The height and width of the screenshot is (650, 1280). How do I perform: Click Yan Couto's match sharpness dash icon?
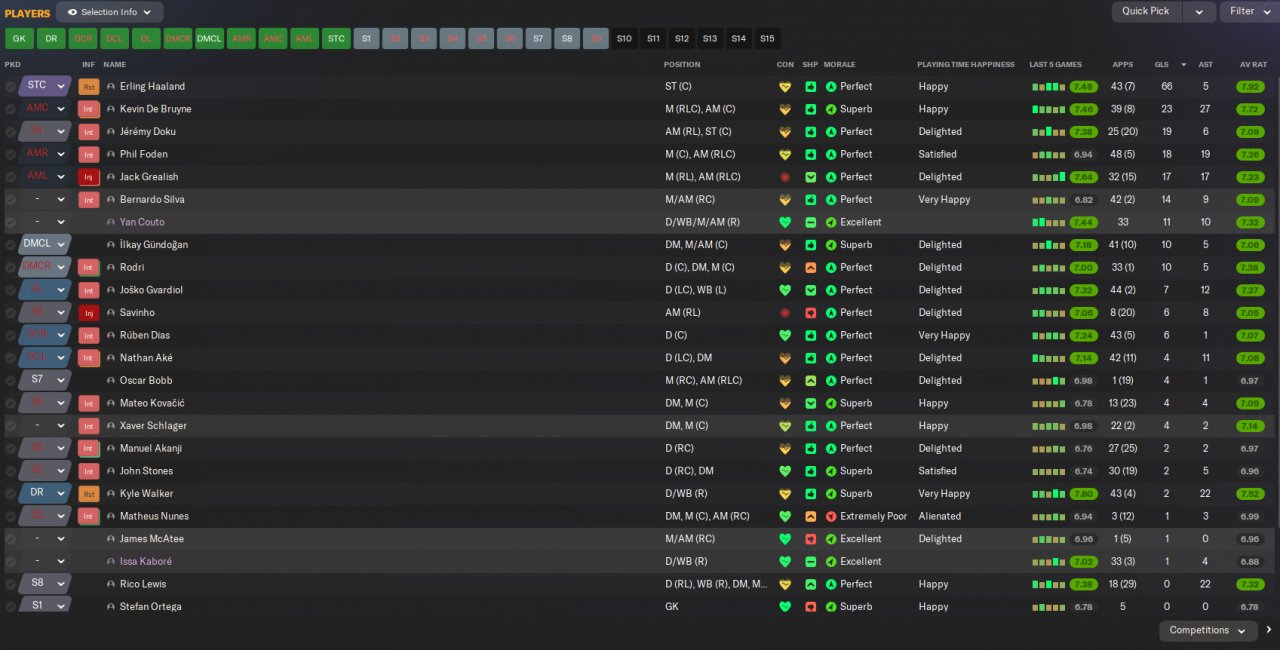810,222
